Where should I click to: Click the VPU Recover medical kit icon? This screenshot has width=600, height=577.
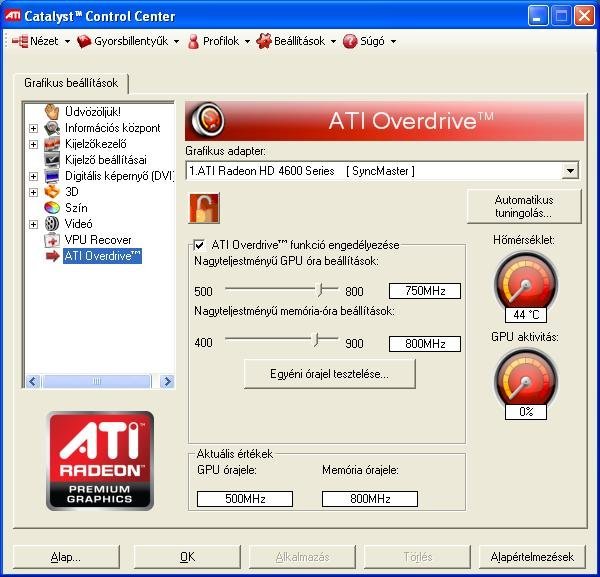(52, 240)
